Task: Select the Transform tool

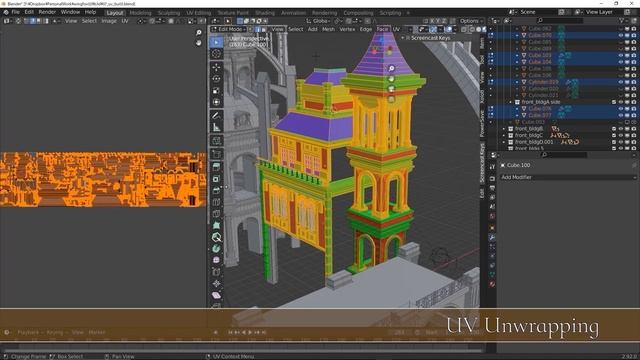Action: 216,102
